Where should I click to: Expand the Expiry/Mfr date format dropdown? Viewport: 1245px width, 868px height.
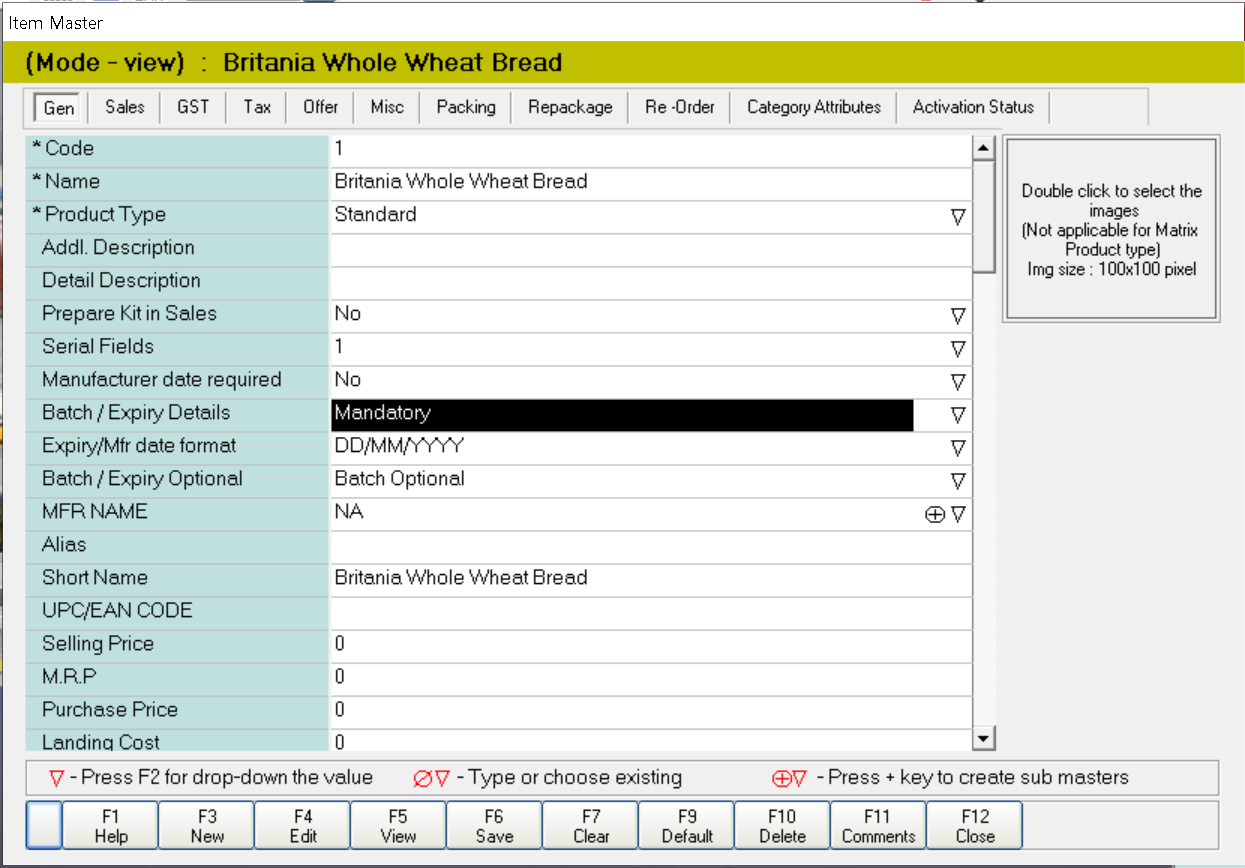958,448
